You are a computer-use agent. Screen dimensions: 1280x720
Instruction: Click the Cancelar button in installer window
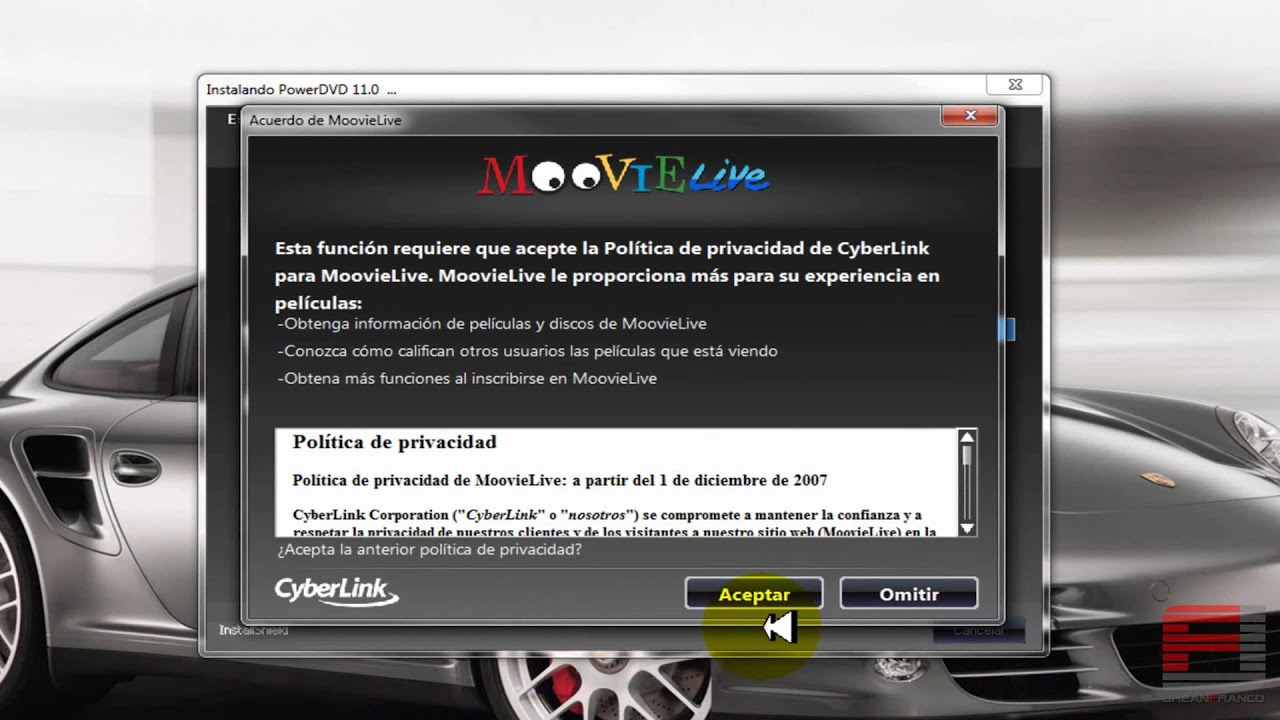pos(978,631)
